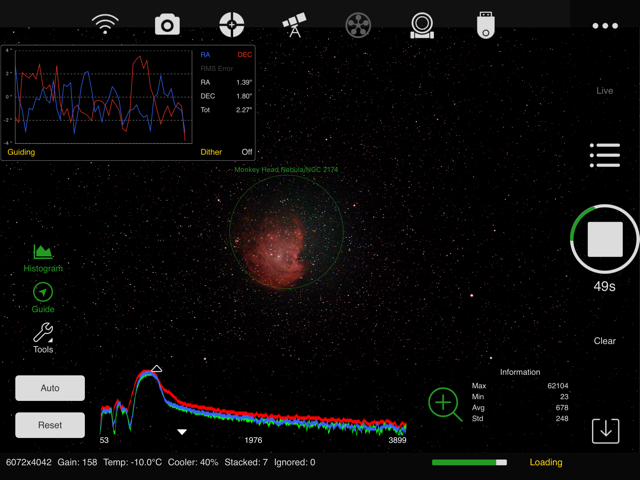Stop the exposure with the square button
640x480 pixels.
[604, 239]
